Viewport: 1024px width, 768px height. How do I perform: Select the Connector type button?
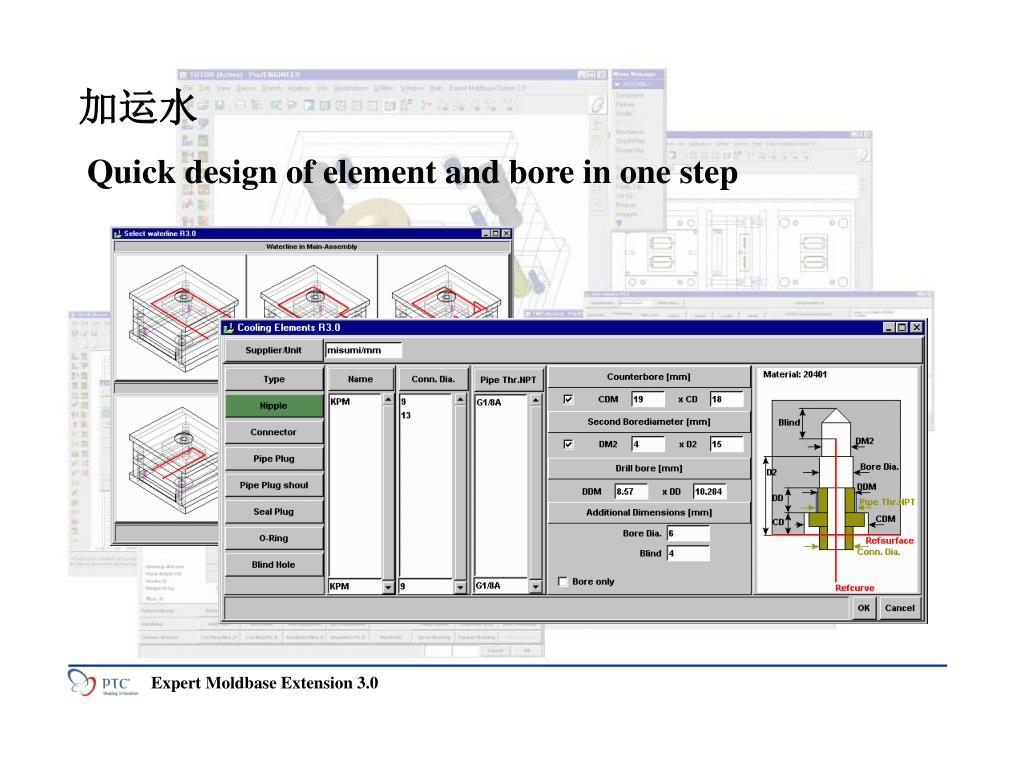pyautogui.click(x=274, y=432)
